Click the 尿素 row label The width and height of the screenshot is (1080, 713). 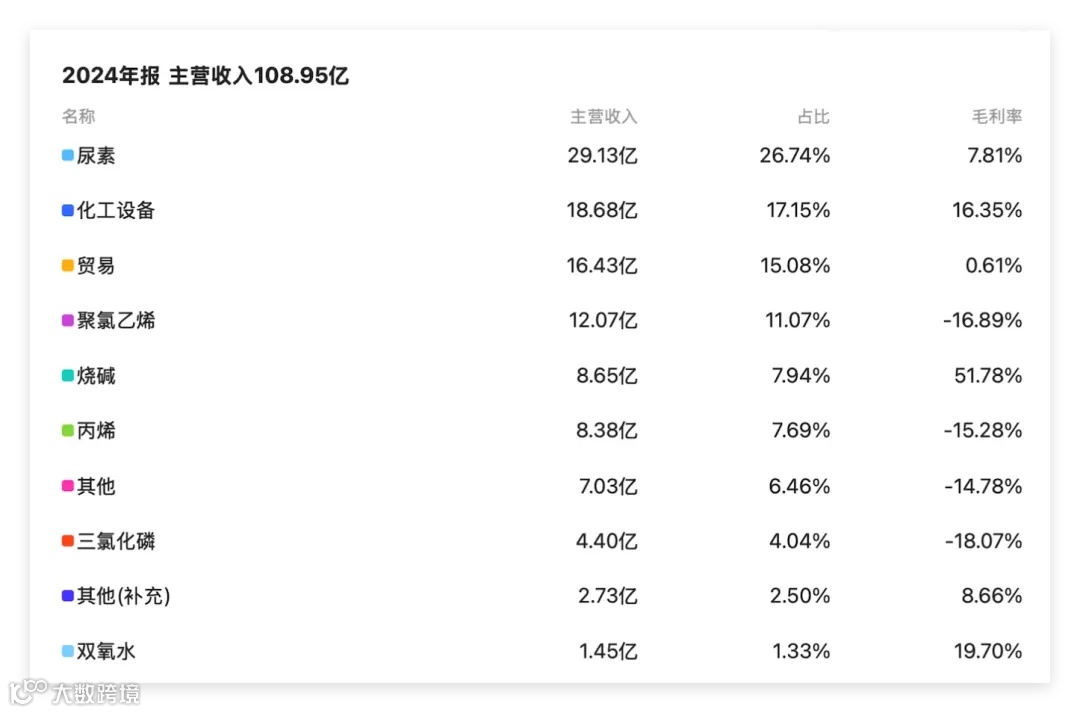pyautogui.click(x=96, y=156)
